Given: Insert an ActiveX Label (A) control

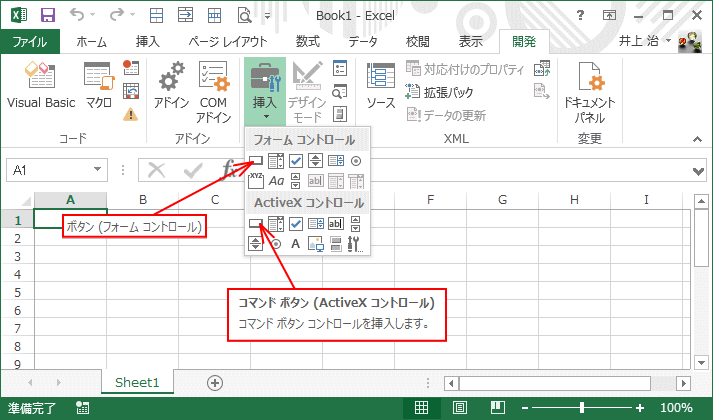Looking at the screenshot, I should click(296, 244).
